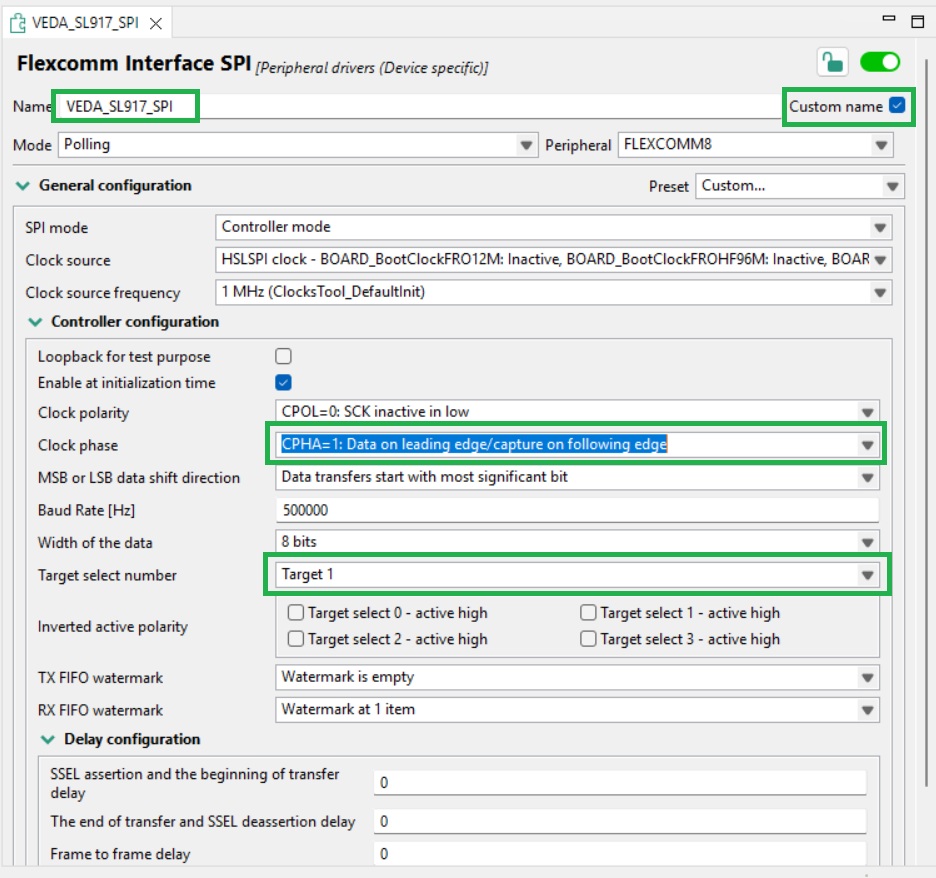Toggle the green component enable switch
This screenshot has width=936, height=878.
880,62
